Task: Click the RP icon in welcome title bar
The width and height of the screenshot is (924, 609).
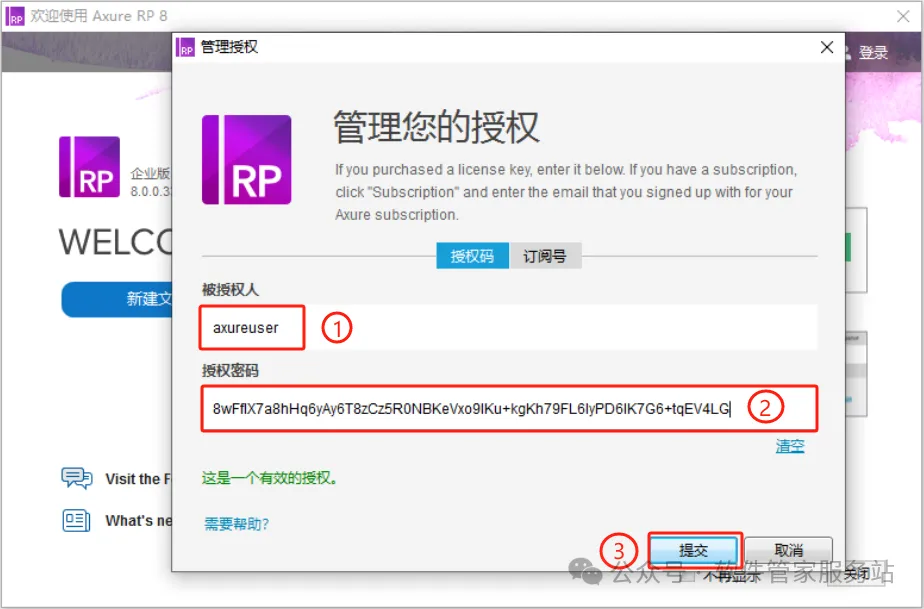Action: (15, 16)
